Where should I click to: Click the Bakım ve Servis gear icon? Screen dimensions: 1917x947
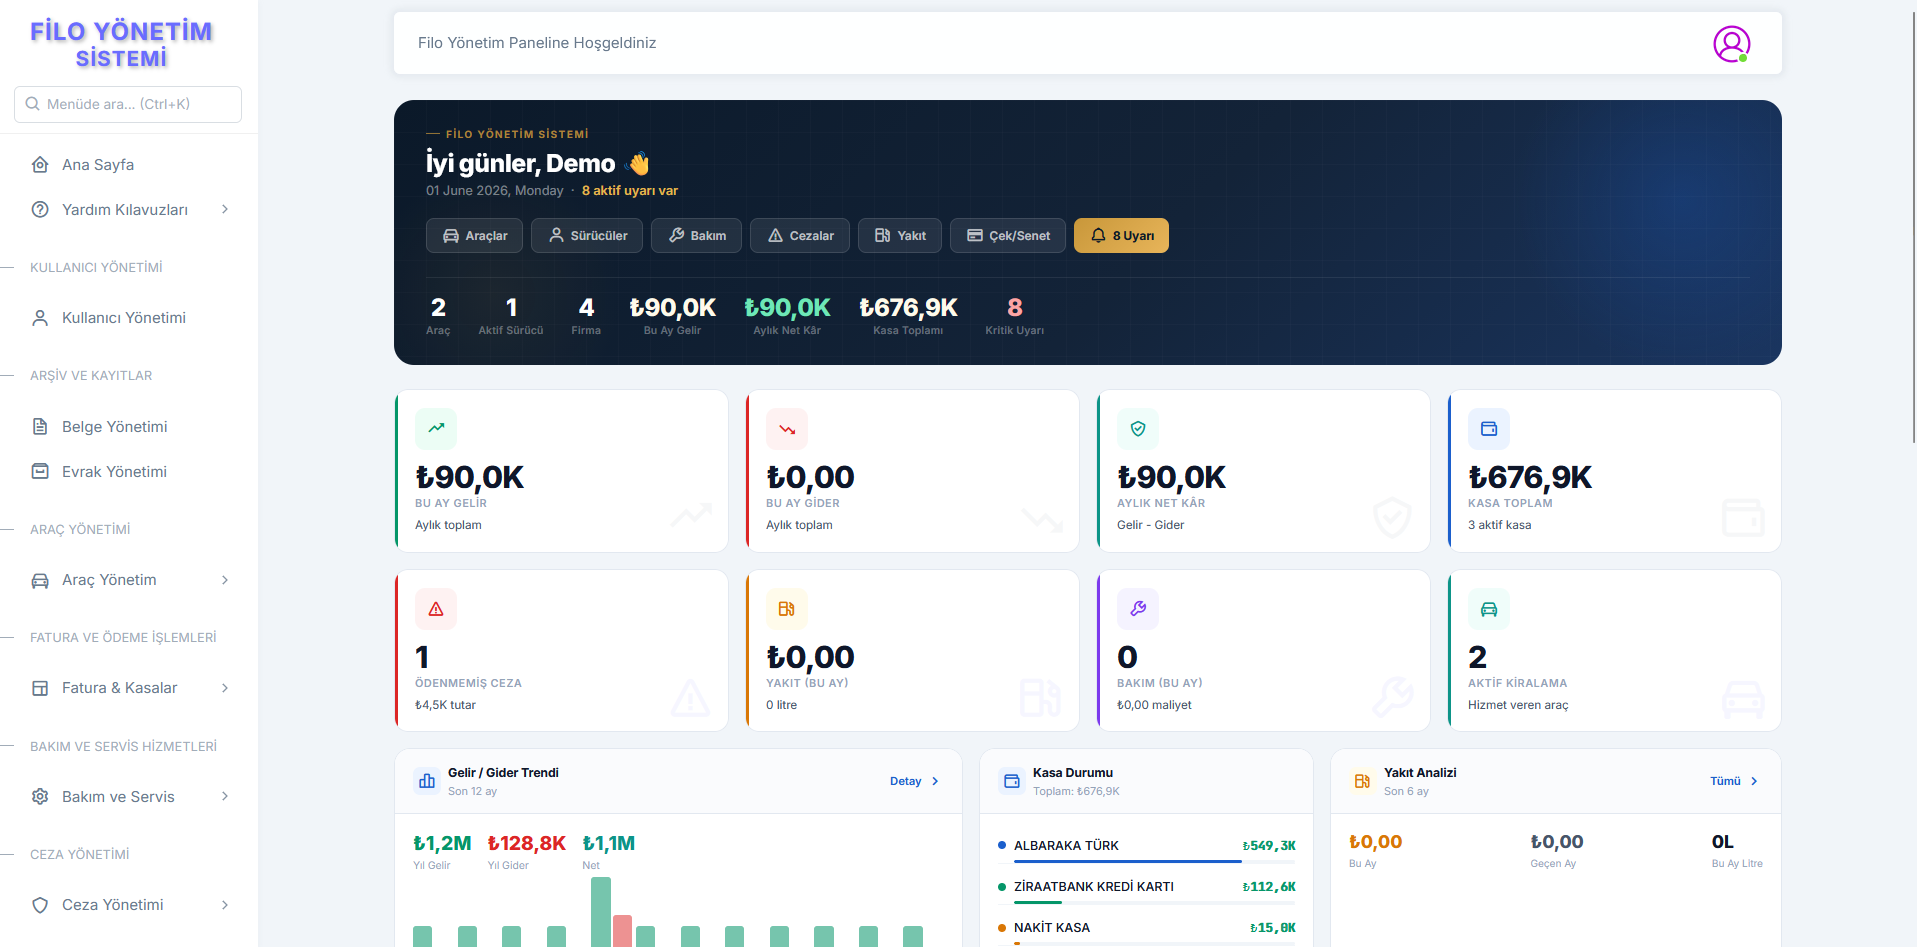coord(40,797)
